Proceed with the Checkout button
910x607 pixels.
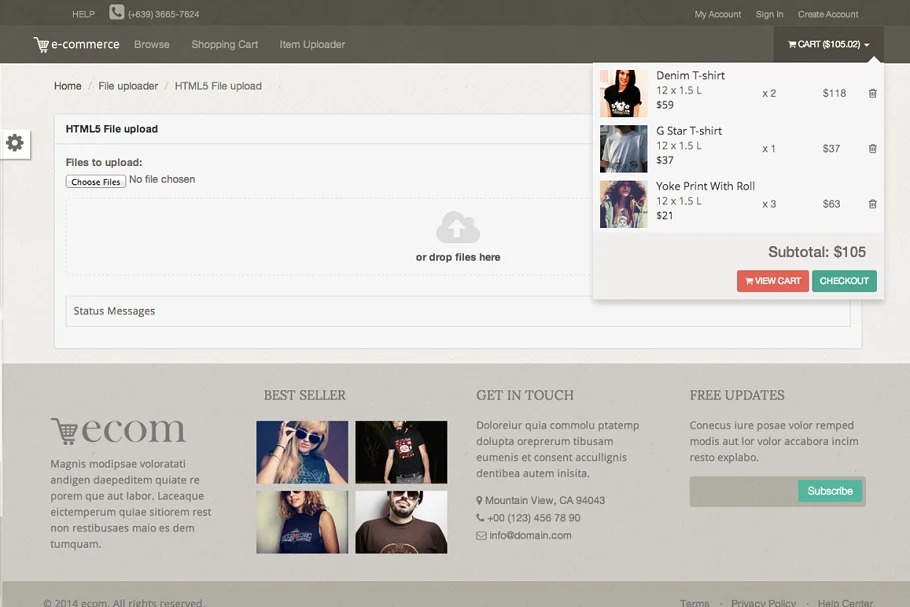[844, 281]
